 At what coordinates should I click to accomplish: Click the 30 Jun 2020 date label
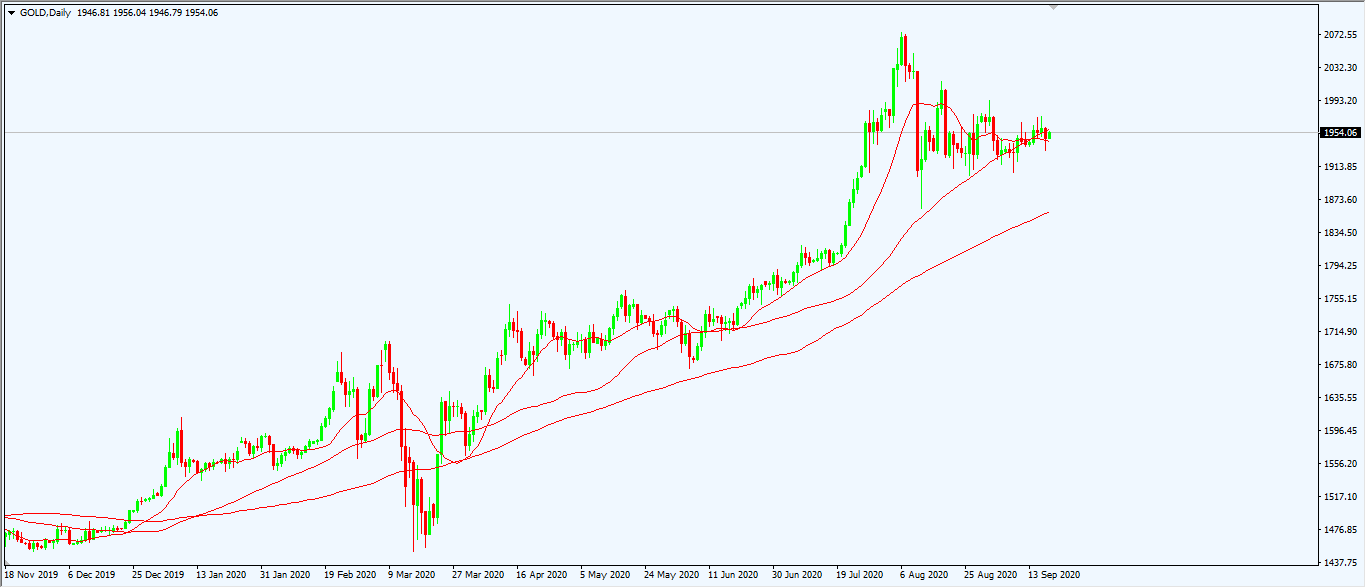pos(797,576)
